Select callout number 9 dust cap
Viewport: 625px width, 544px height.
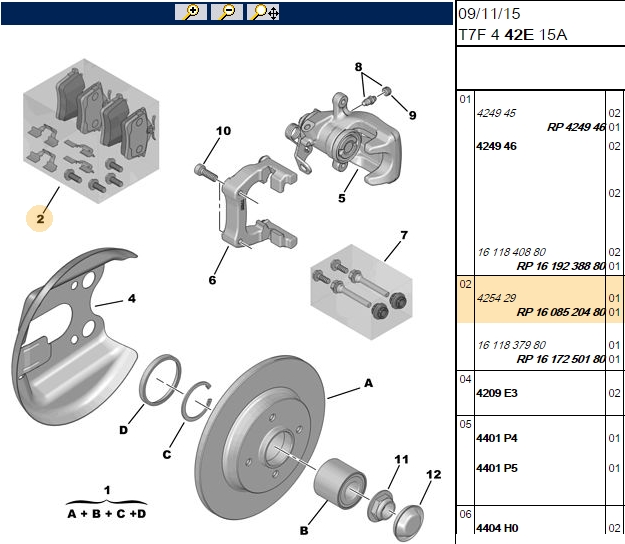click(x=412, y=115)
